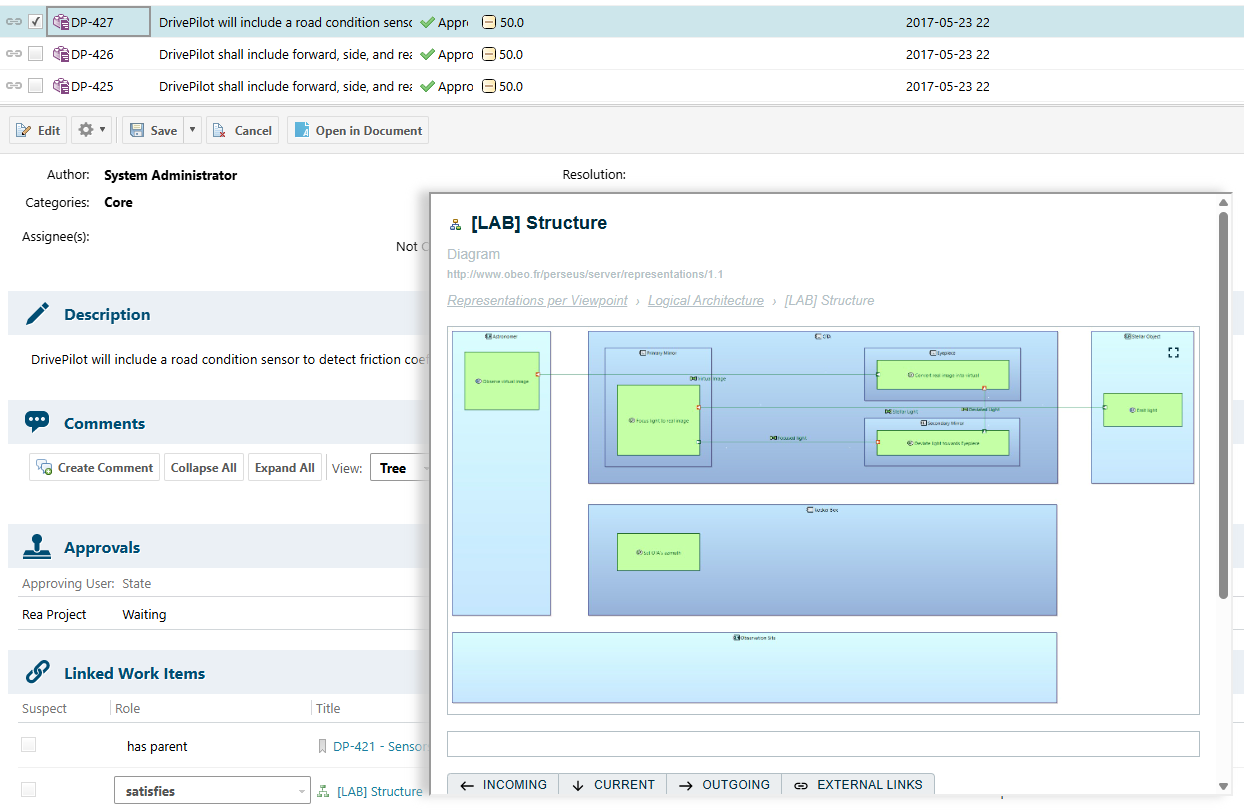Click the fullscreen icon on the diagram preview
This screenshot has height=812, width=1244.
tap(1174, 352)
